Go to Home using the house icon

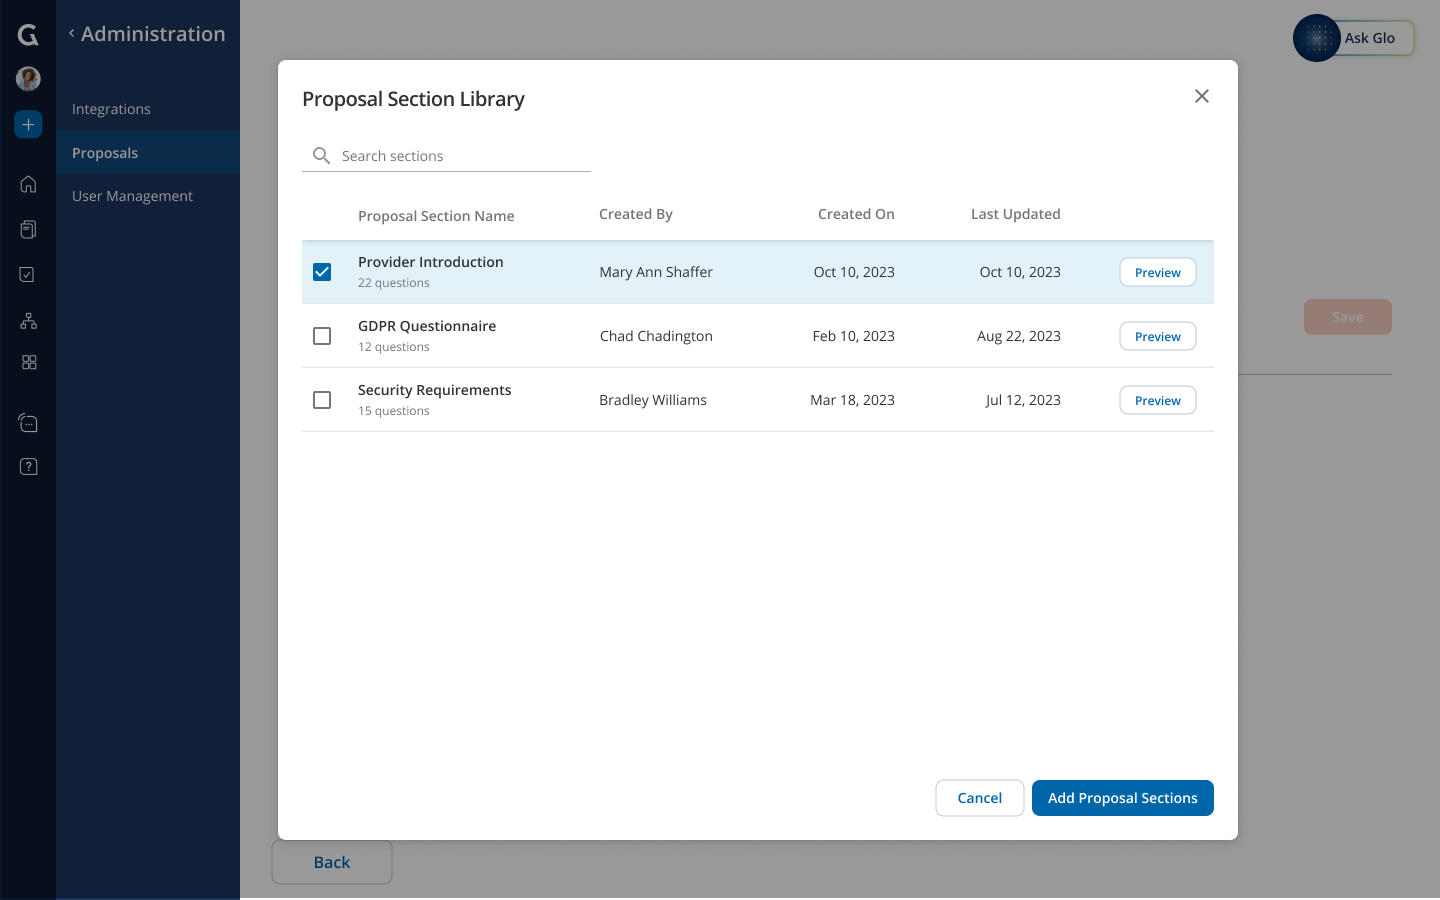pyautogui.click(x=28, y=184)
